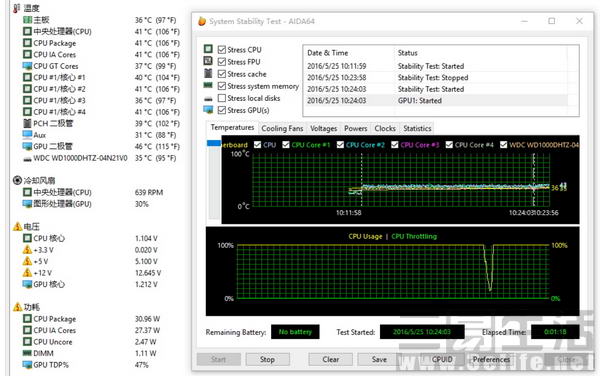Open the Preferences dialog

[491, 360]
